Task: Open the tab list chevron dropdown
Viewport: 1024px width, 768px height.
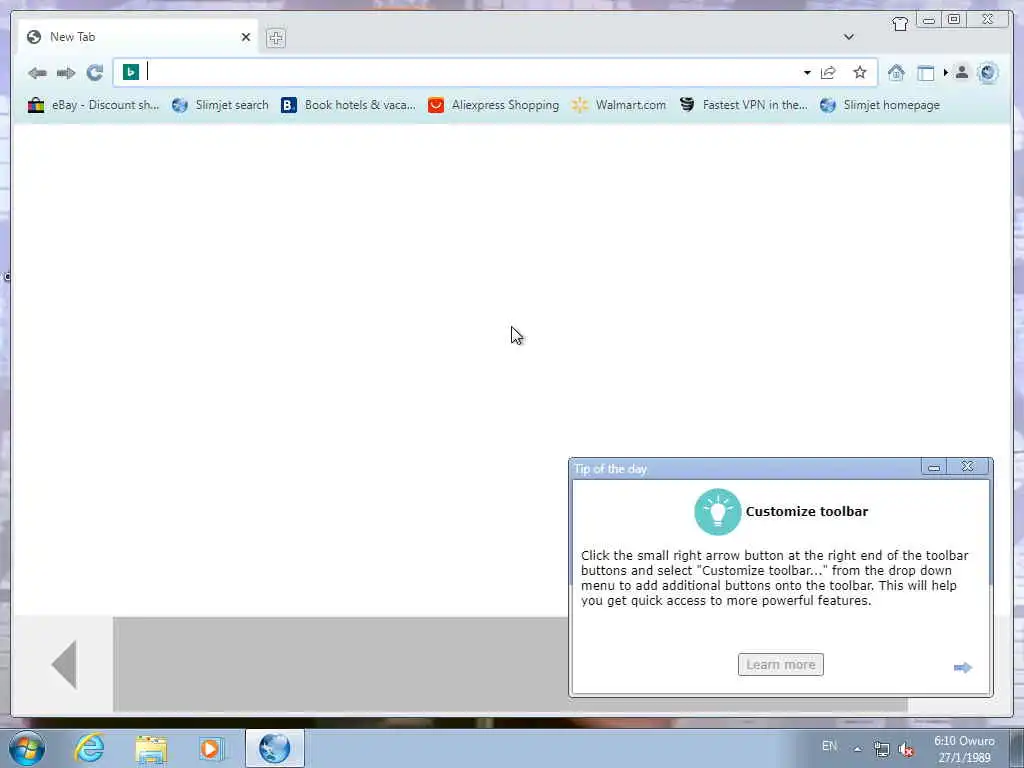Action: point(848,37)
